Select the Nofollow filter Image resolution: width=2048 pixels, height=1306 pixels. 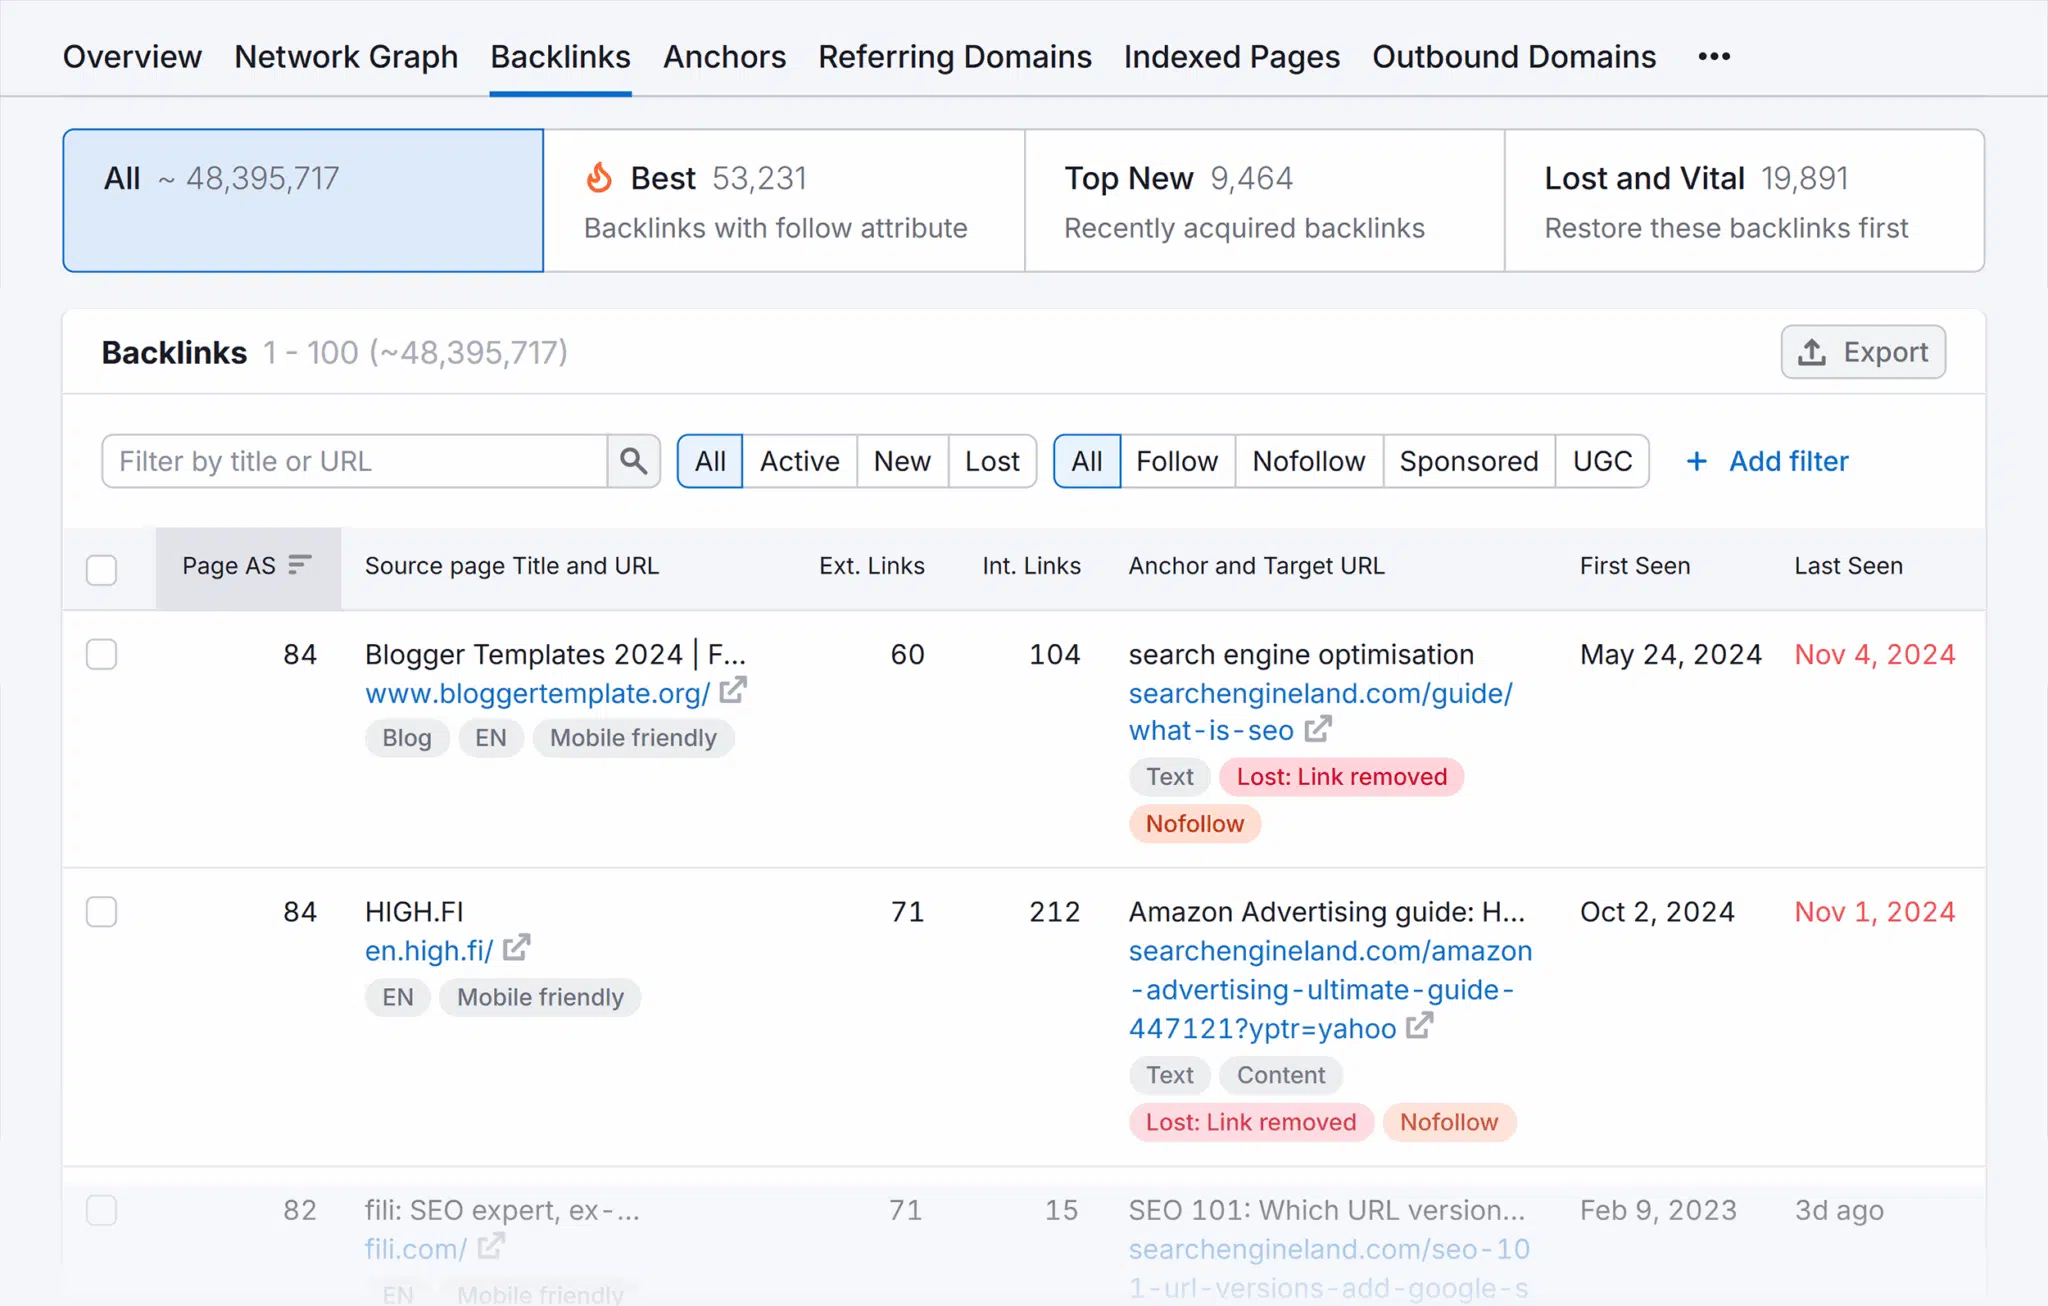click(1308, 461)
